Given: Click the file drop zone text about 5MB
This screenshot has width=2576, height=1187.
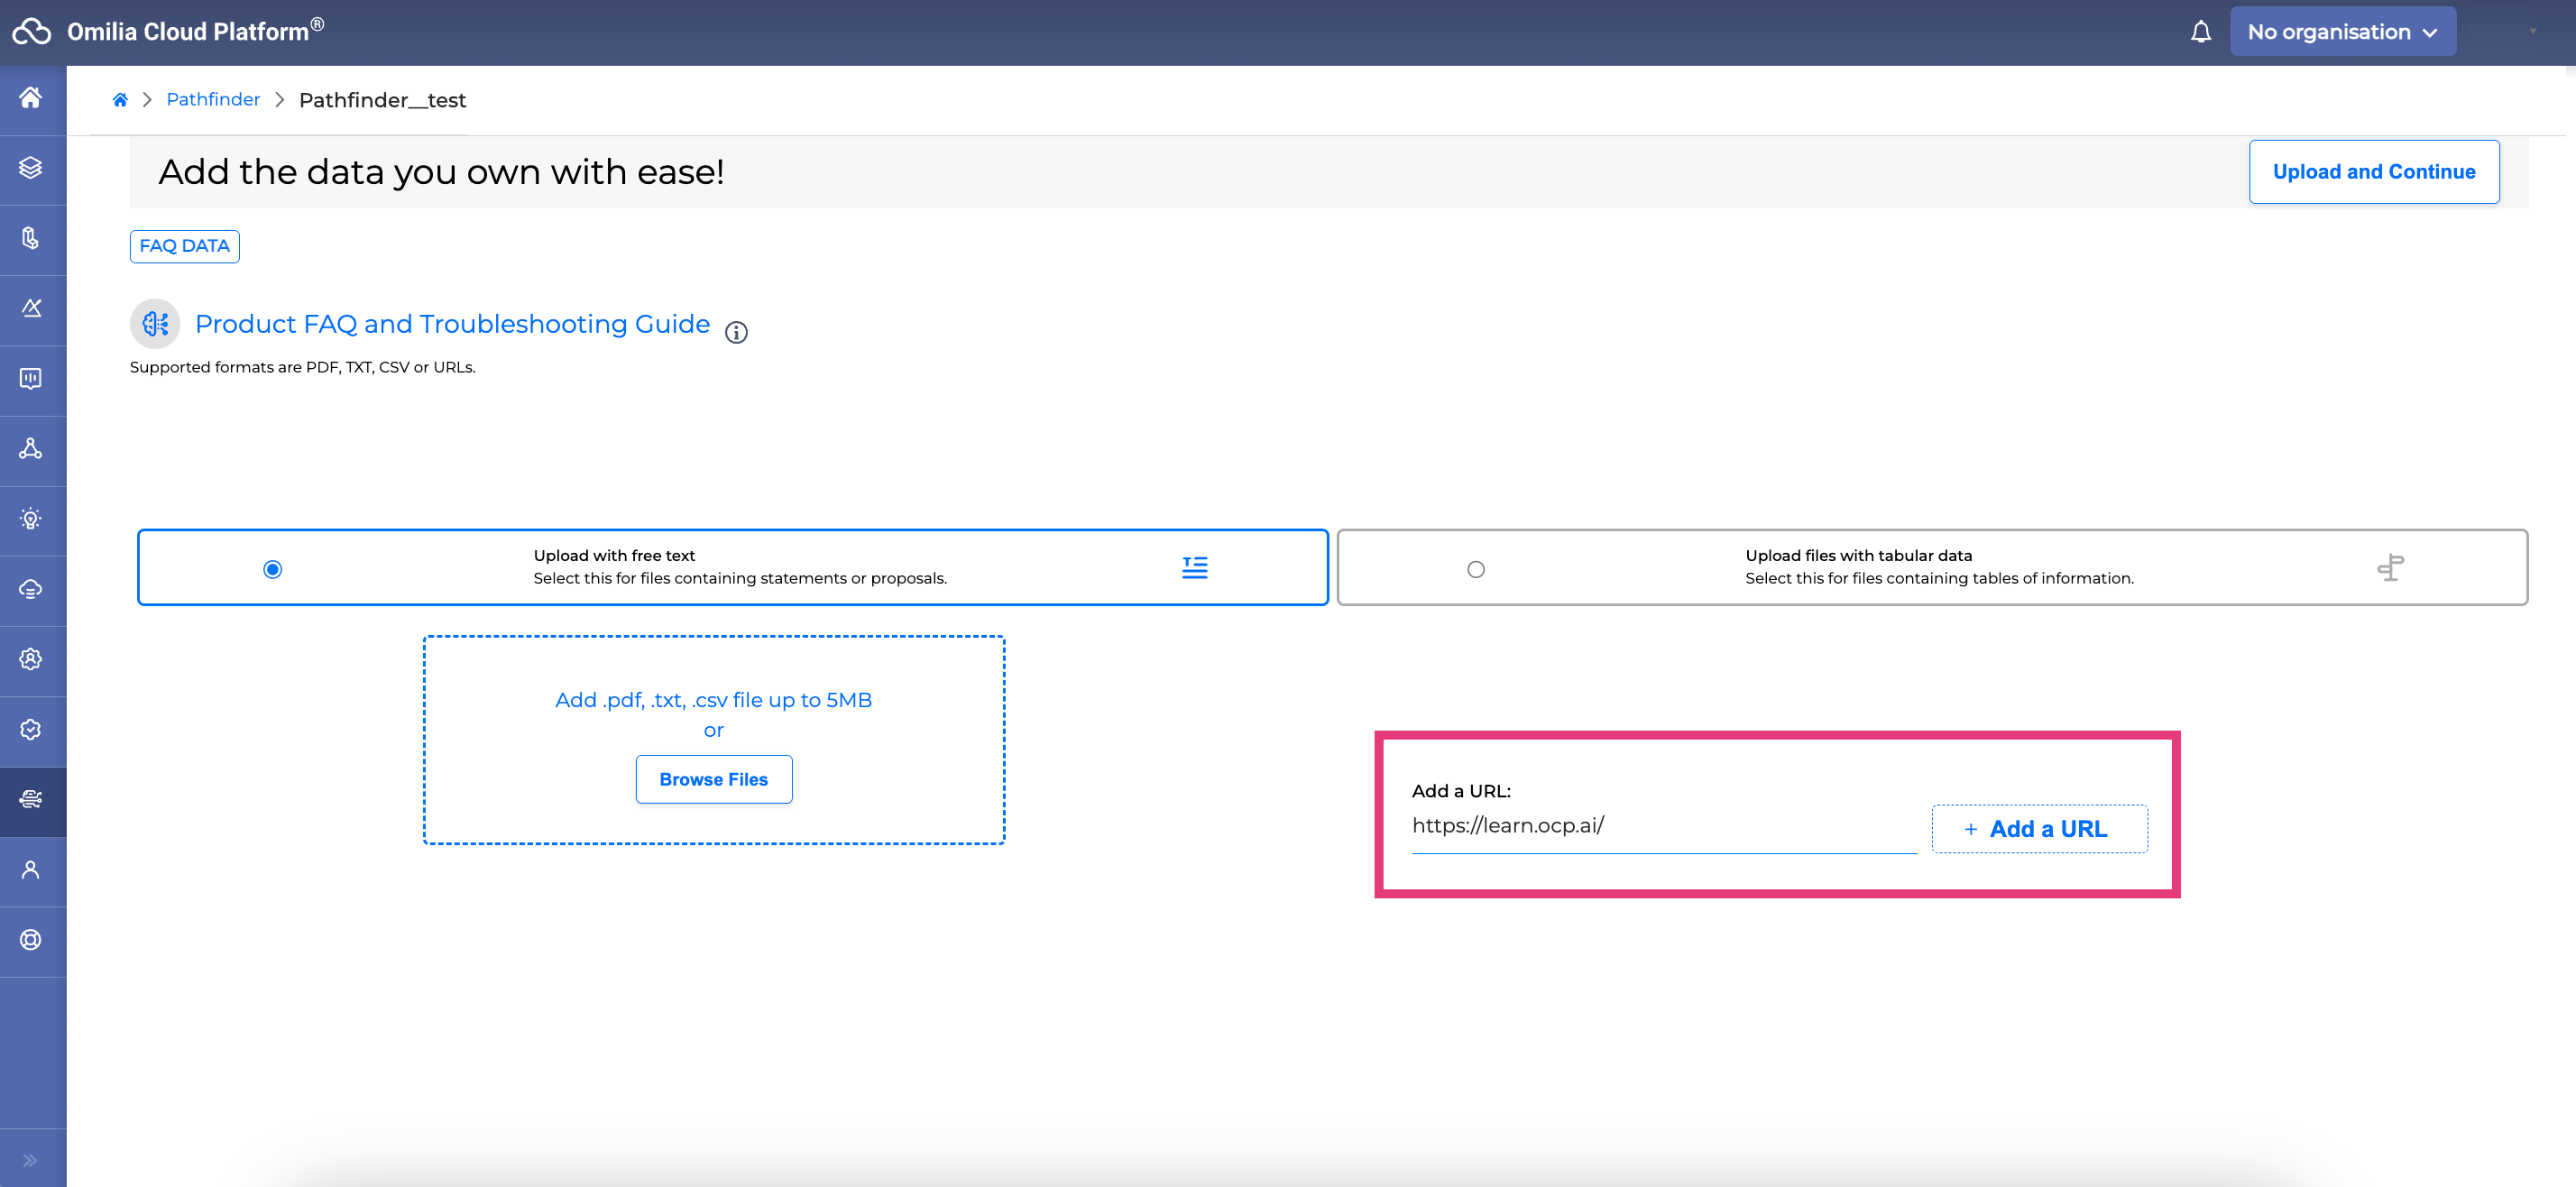Looking at the screenshot, I should point(713,700).
